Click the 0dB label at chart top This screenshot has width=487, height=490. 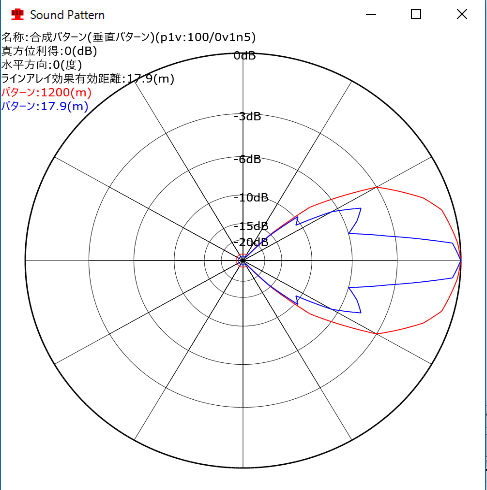click(x=245, y=56)
